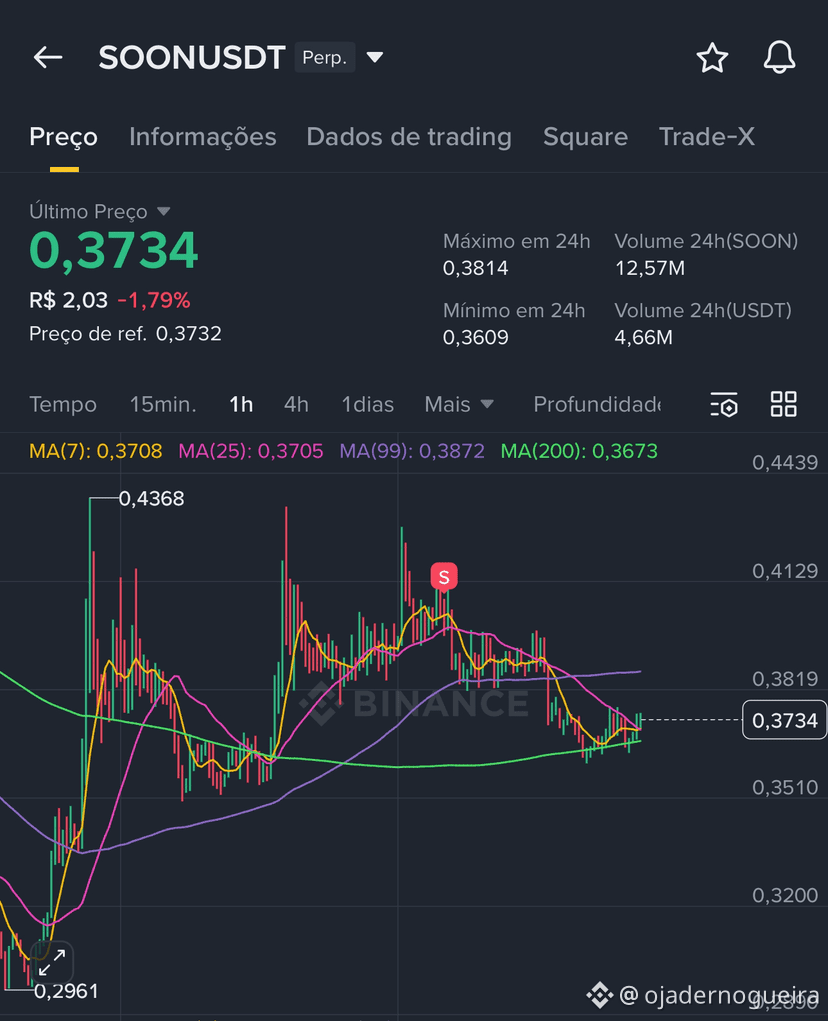Select the 15min. chart interval
Screen dimensions: 828x1021
coord(163,404)
